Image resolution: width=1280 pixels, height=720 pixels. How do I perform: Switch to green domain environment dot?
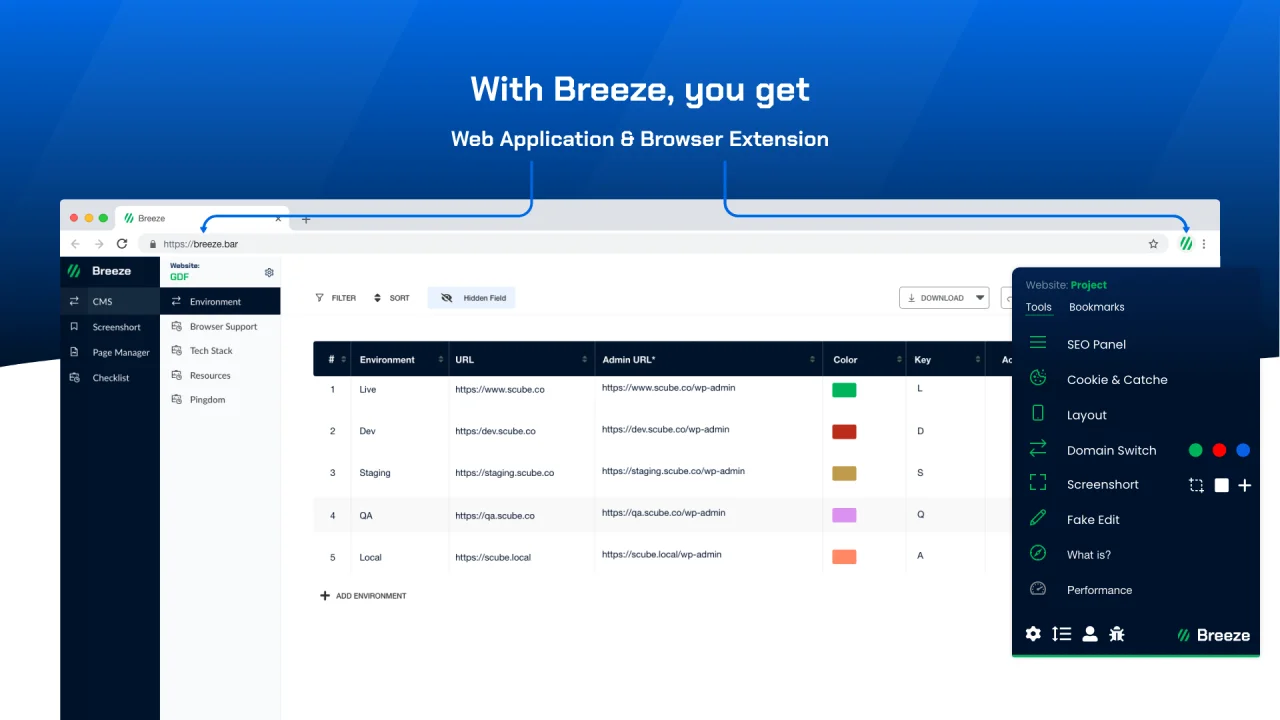click(1195, 450)
